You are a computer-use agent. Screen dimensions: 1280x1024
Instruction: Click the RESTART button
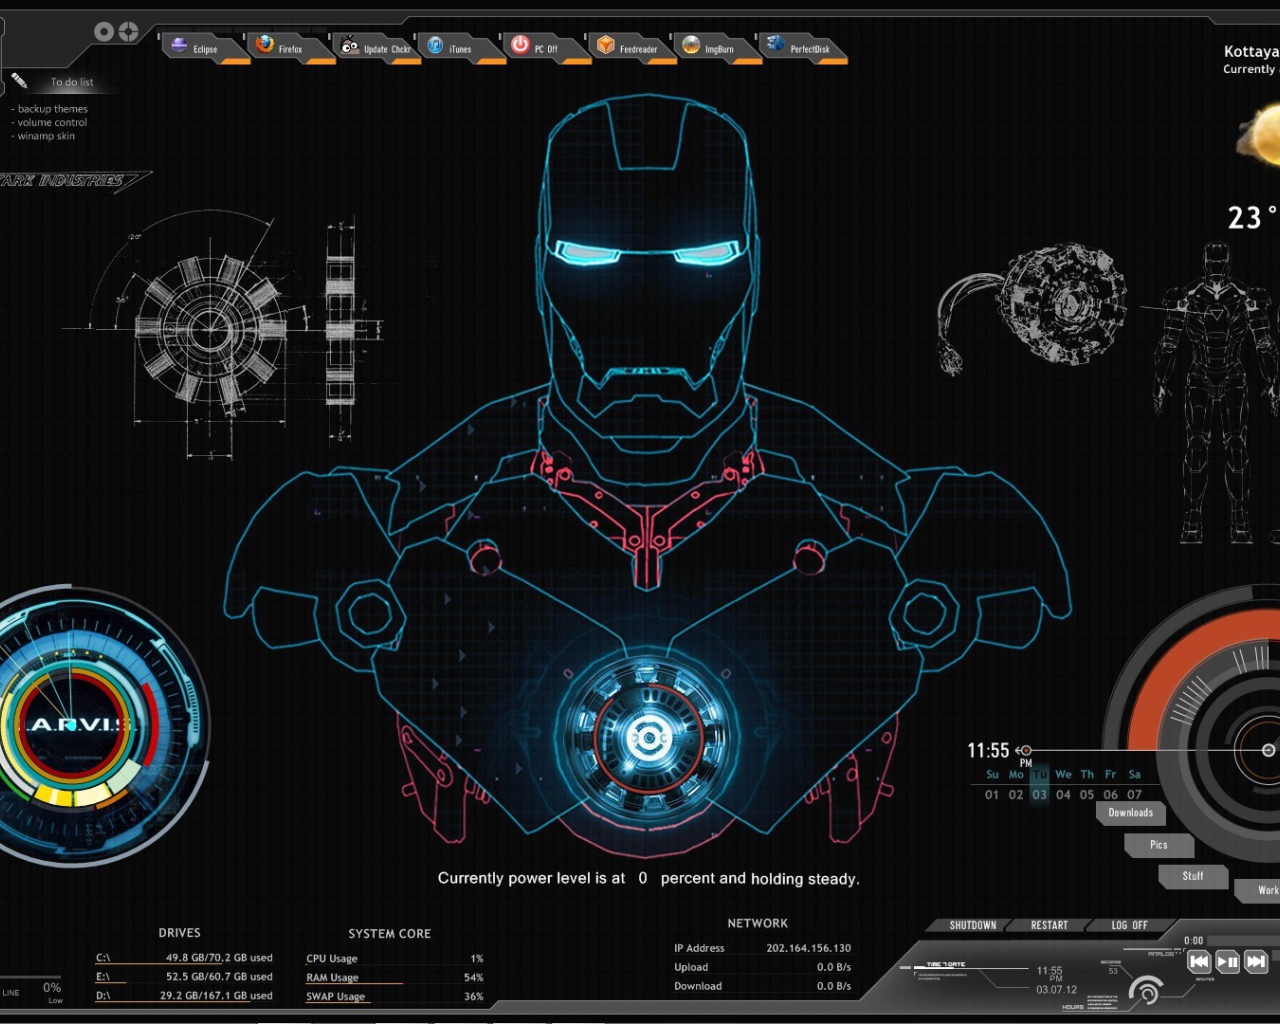[1049, 925]
